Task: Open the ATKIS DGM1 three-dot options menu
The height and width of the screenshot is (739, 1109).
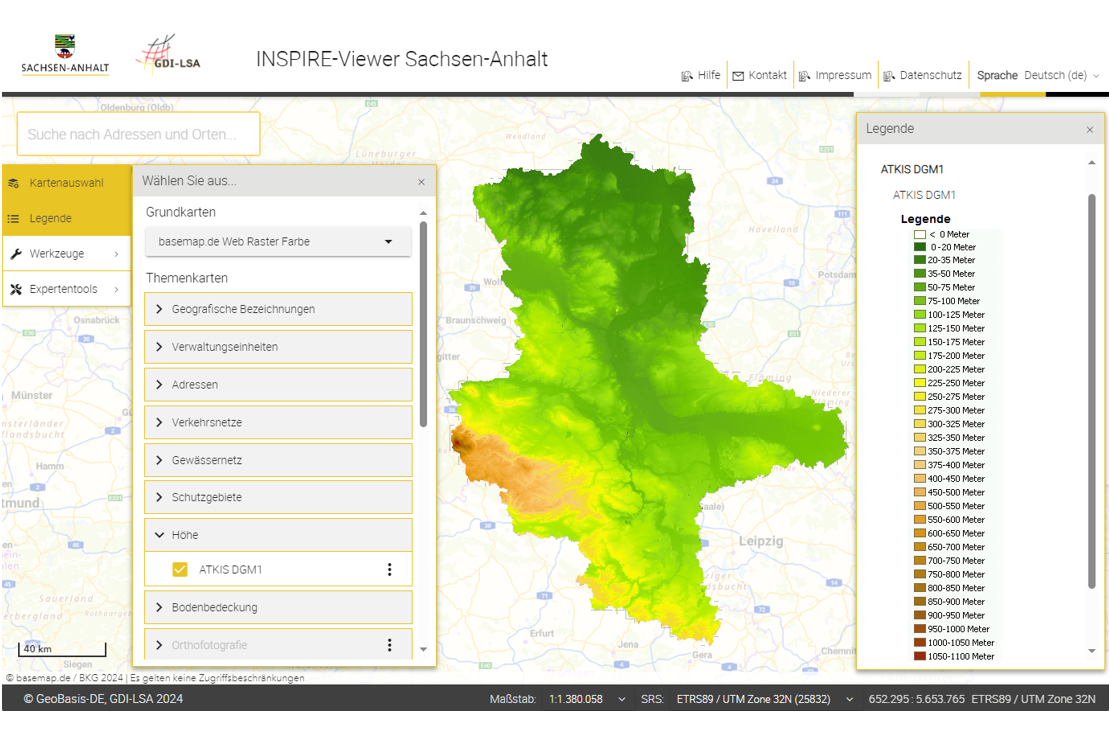Action: point(390,569)
